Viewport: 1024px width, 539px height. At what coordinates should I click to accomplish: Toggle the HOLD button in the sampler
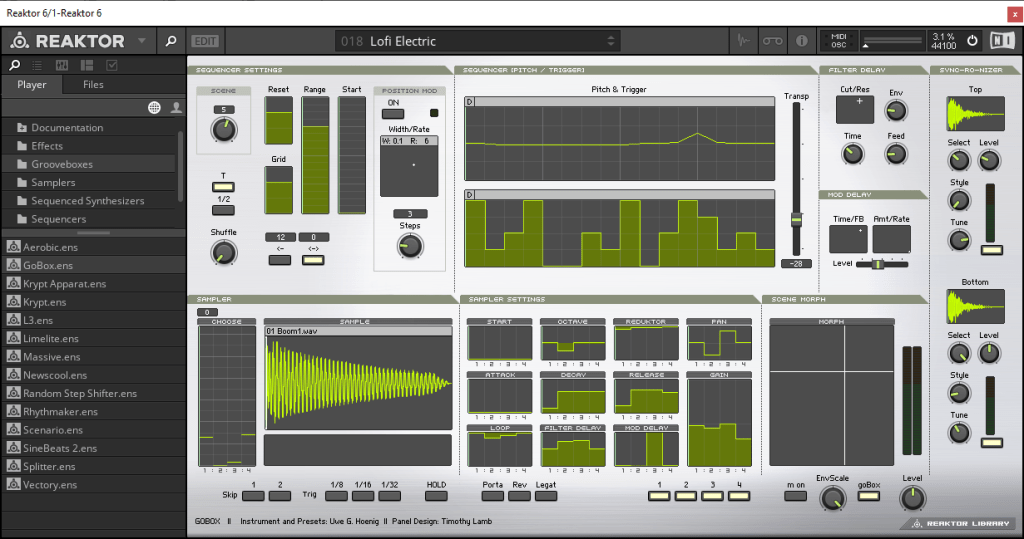click(436, 496)
